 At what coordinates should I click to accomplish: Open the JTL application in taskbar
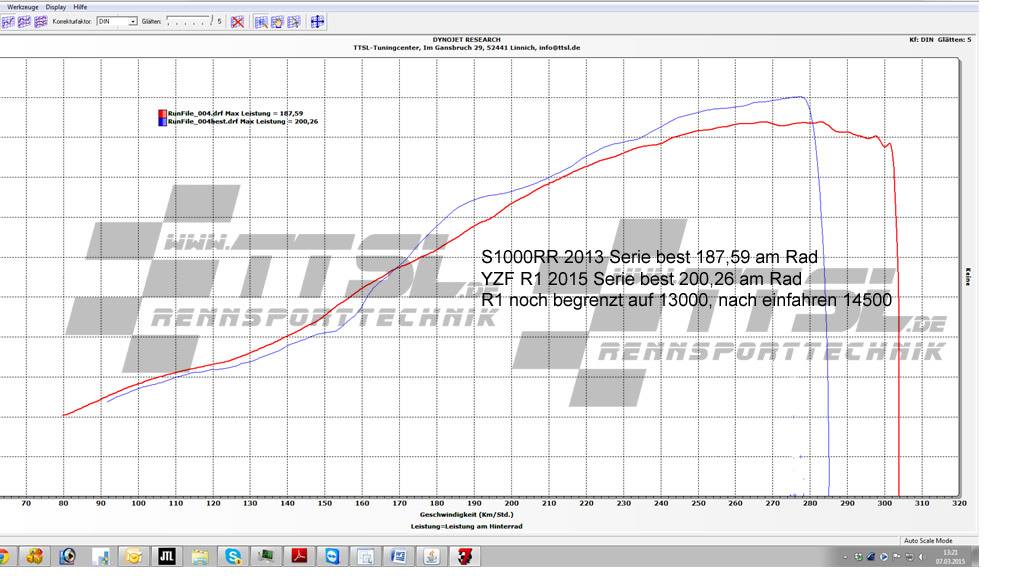coord(167,556)
